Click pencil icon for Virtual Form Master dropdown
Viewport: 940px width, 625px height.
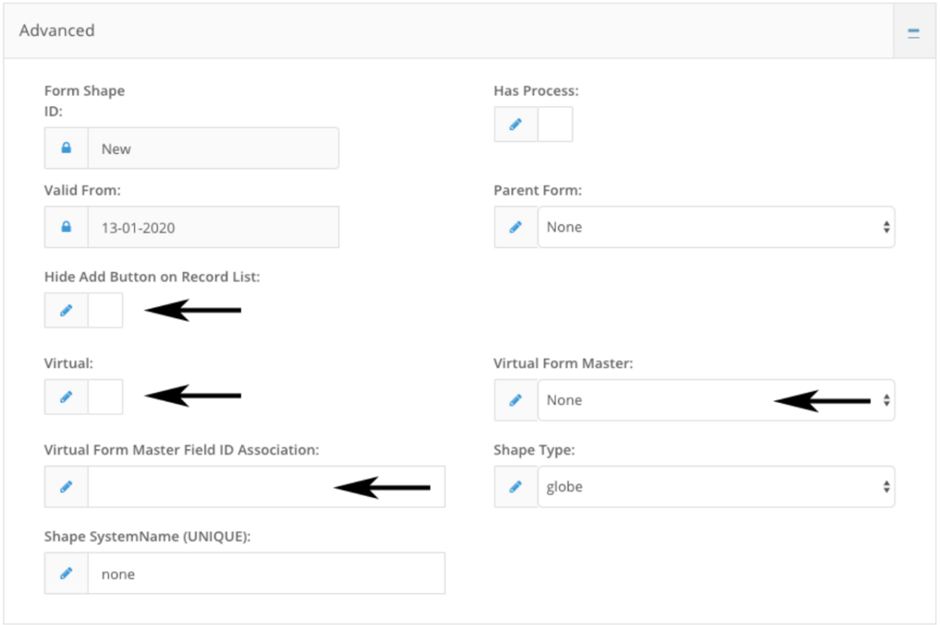(x=516, y=400)
